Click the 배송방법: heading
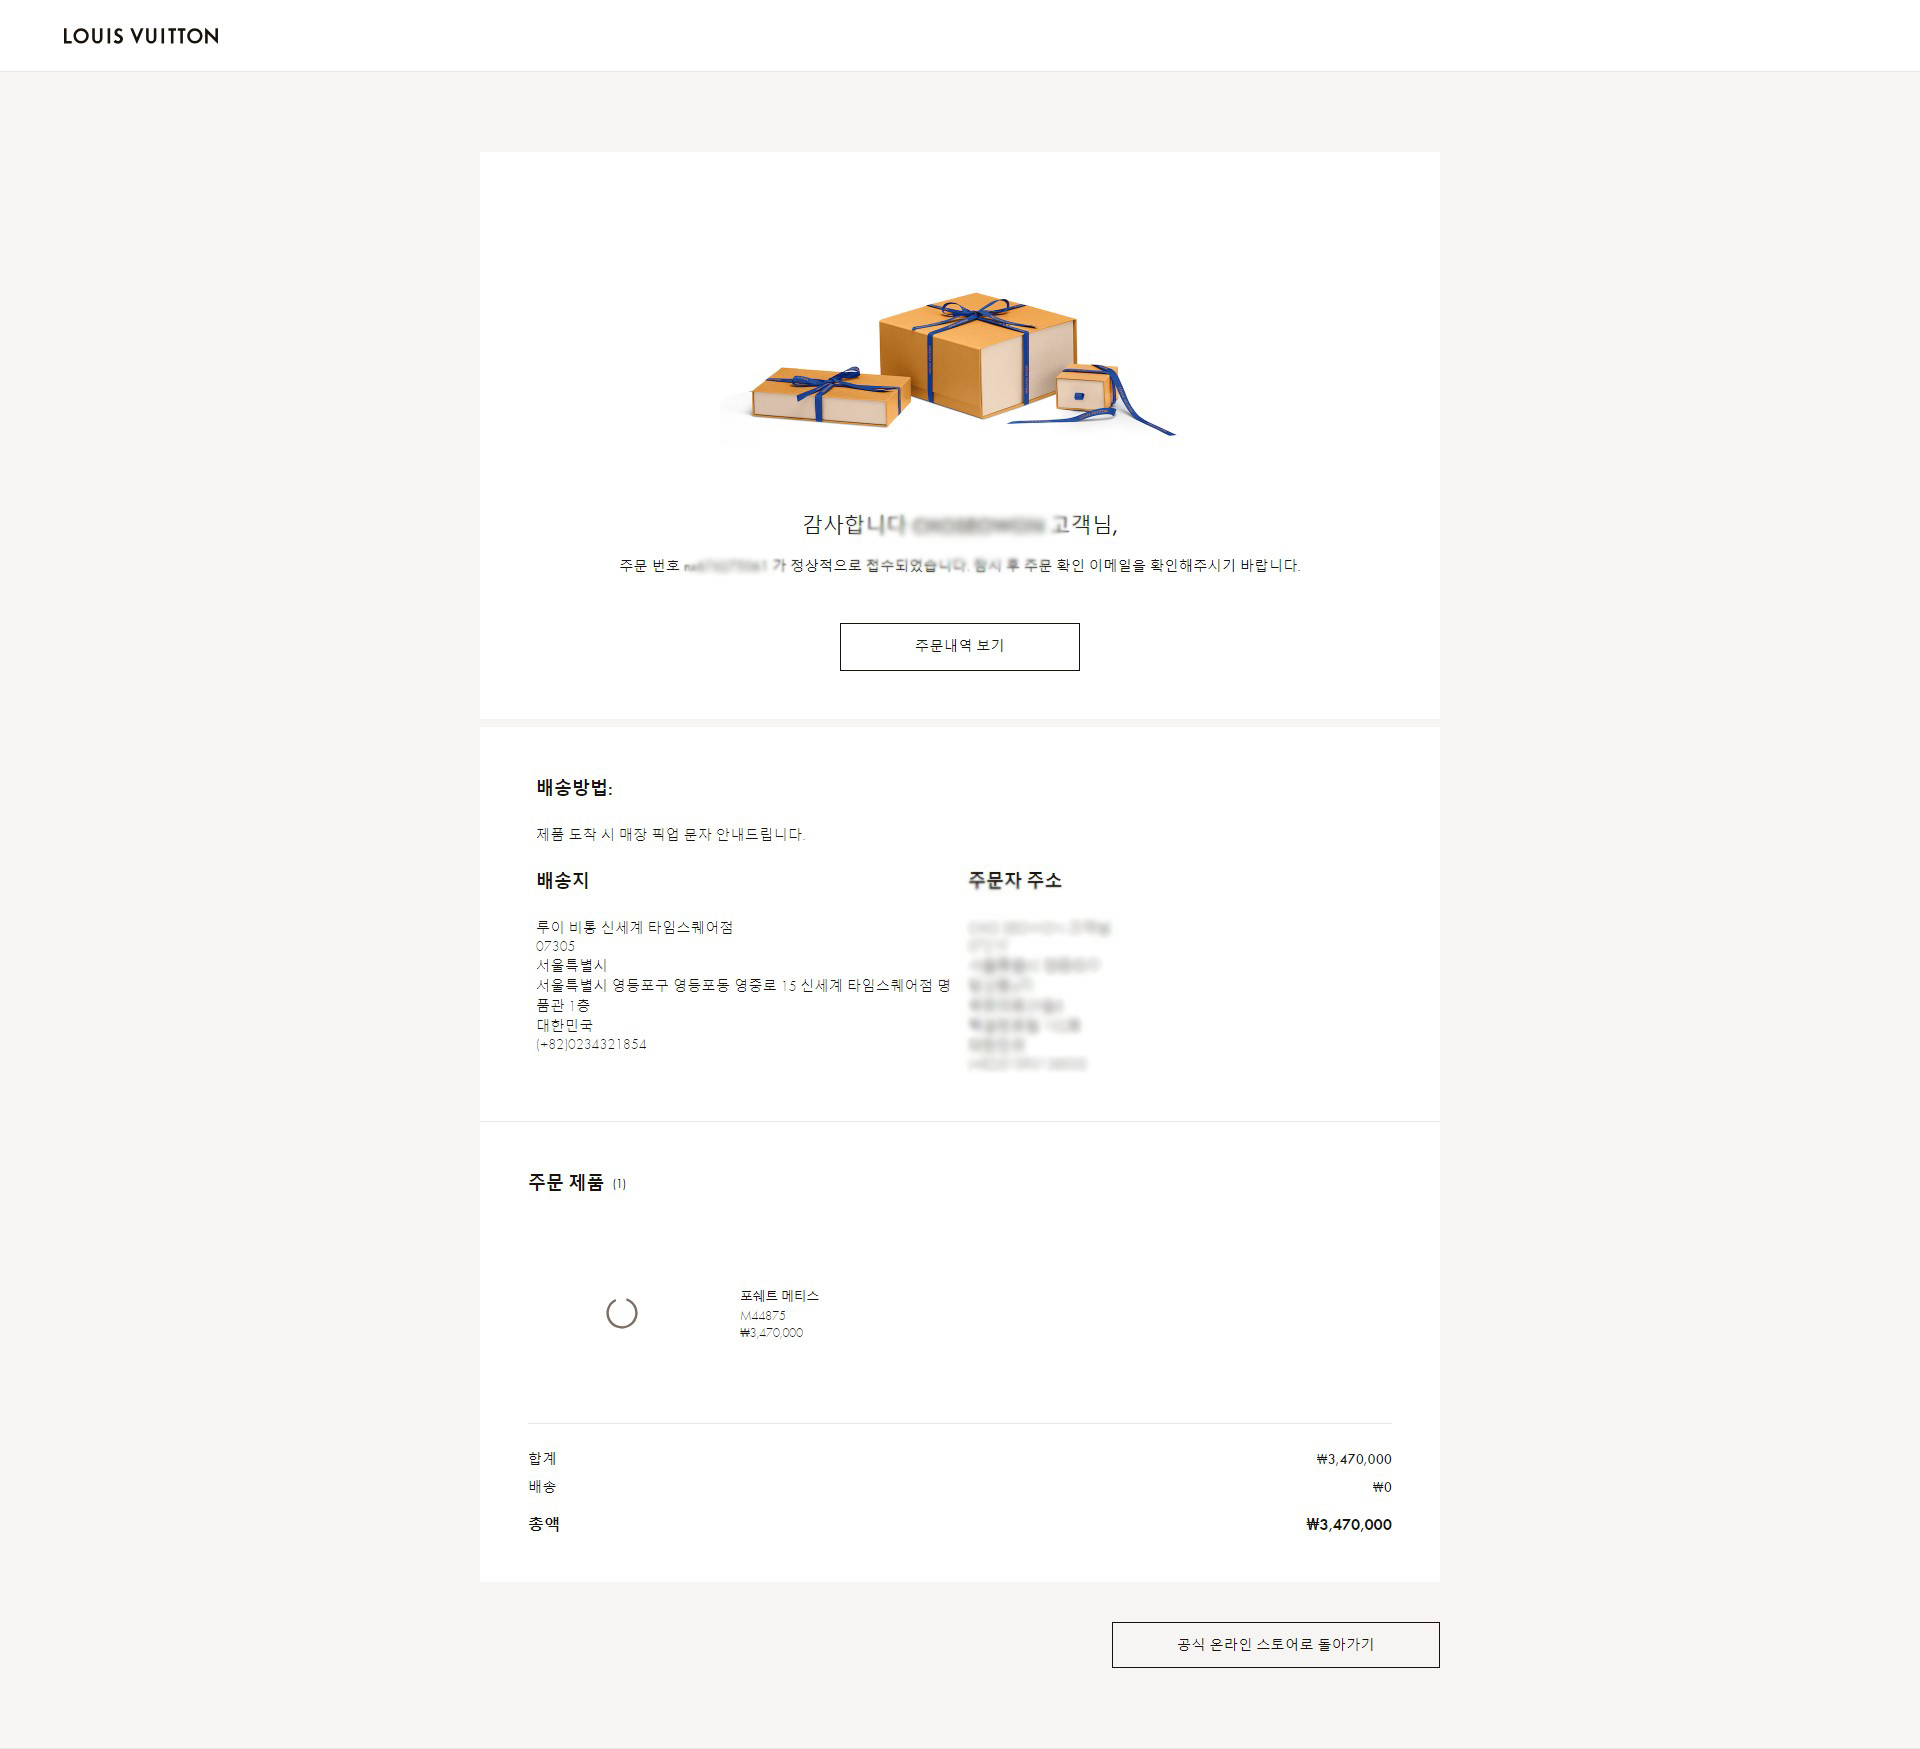1920x1749 pixels. pos(574,788)
